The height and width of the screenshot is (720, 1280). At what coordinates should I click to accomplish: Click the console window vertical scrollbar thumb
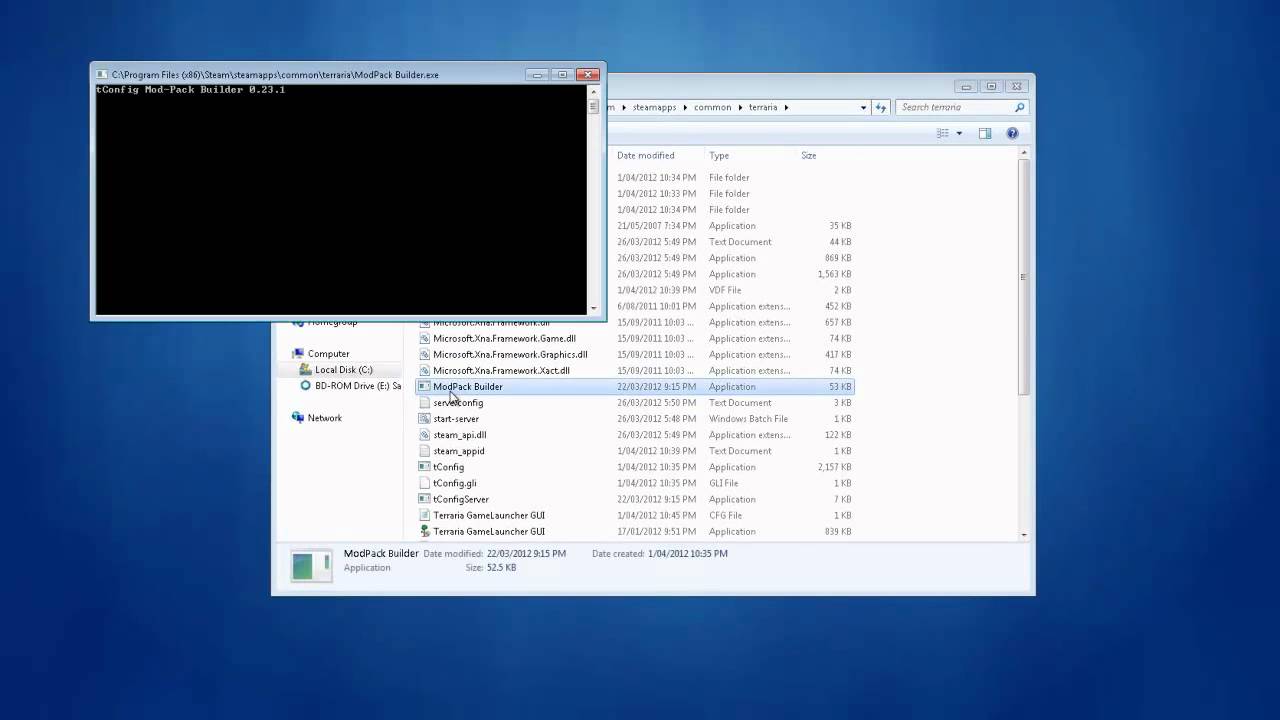[x=593, y=105]
